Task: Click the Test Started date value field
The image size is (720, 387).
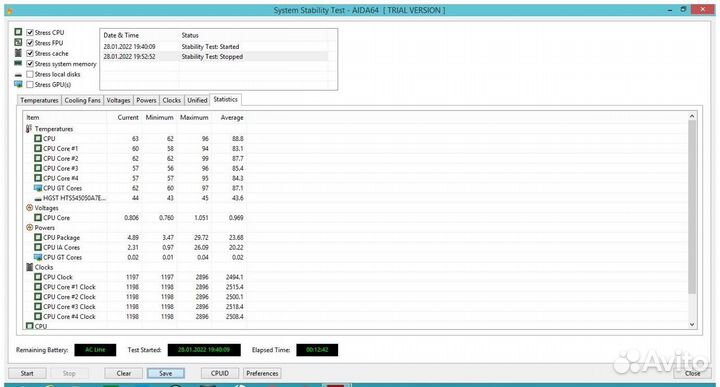Action: click(204, 350)
